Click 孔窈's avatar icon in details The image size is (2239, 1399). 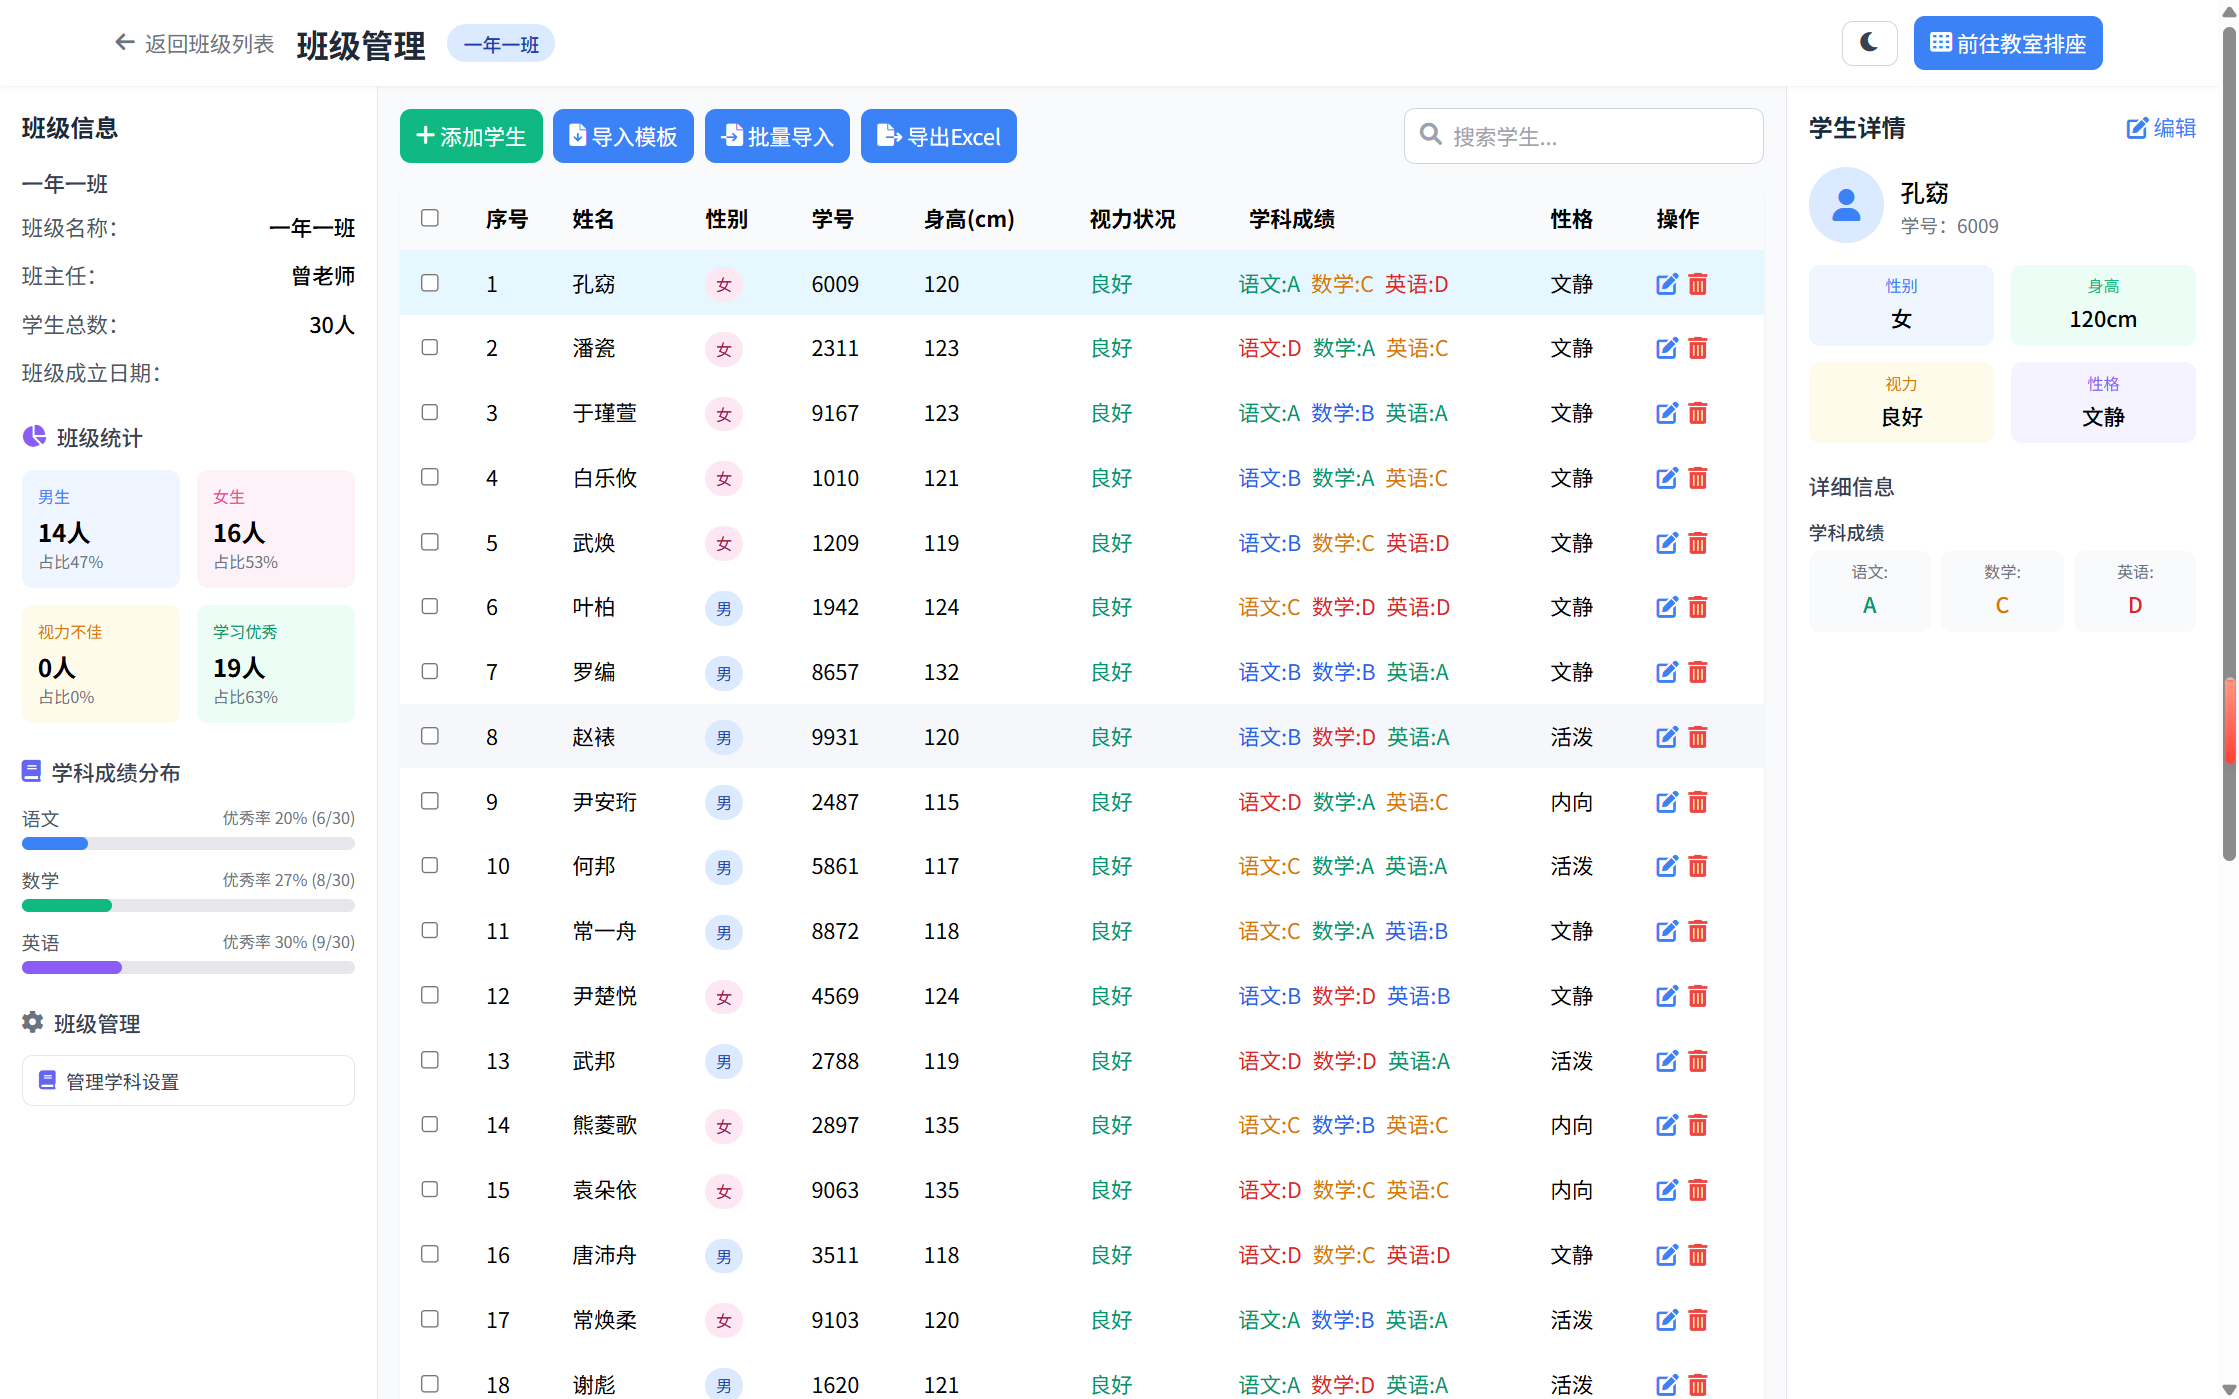(x=1845, y=205)
